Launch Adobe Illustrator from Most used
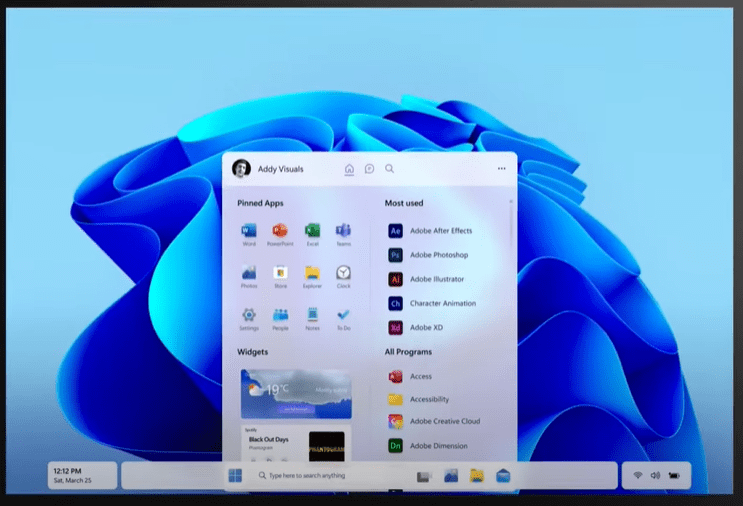This screenshot has width=743, height=506. pyautogui.click(x=426, y=279)
